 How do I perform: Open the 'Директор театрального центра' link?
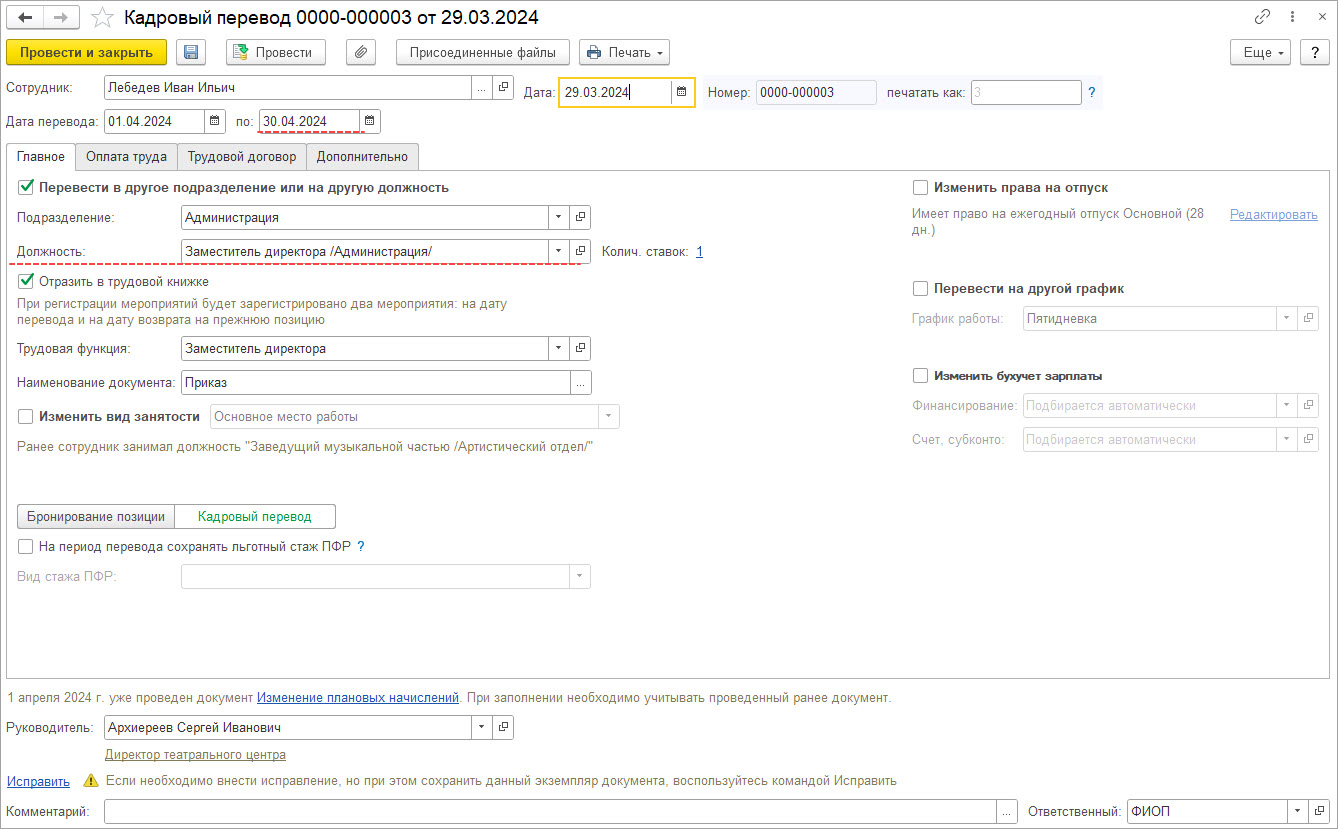(195, 754)
